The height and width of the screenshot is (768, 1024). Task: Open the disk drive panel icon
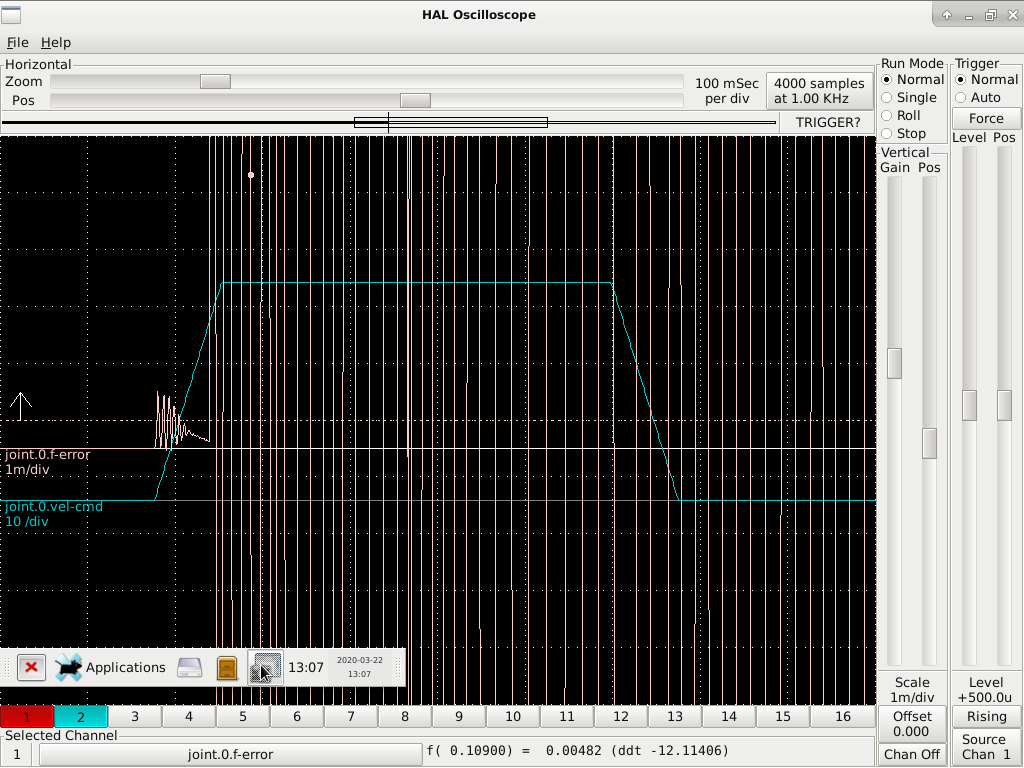[x=189, y=667]
